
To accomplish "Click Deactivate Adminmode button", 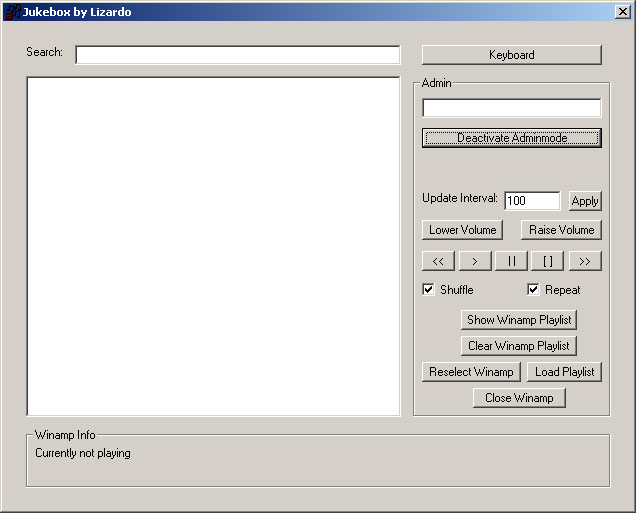I will click(x=511, y=138).
